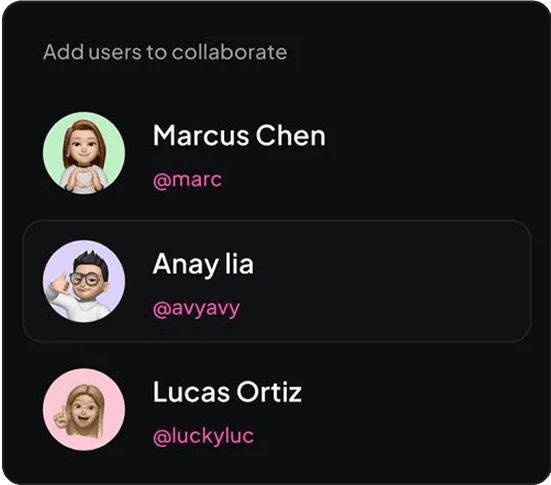Screen dimensions: 551x485
Task: Select the Anay lia name label
Action: point(203,265)
